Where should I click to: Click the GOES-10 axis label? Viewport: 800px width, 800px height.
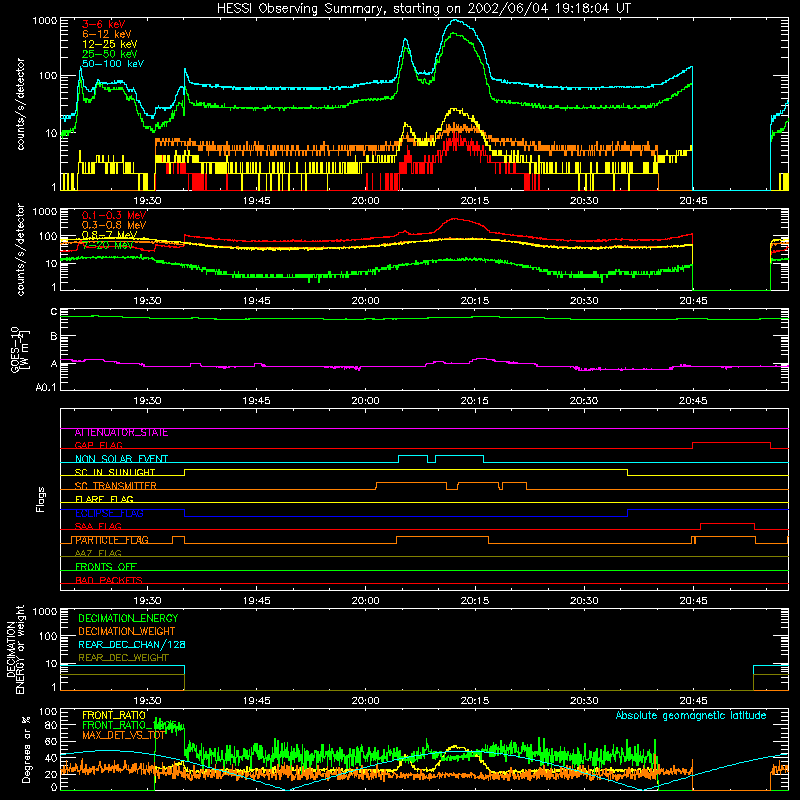[20, 349]
